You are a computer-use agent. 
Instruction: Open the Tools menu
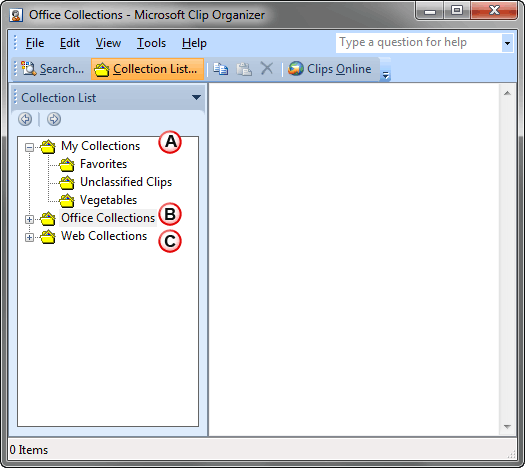151,43
